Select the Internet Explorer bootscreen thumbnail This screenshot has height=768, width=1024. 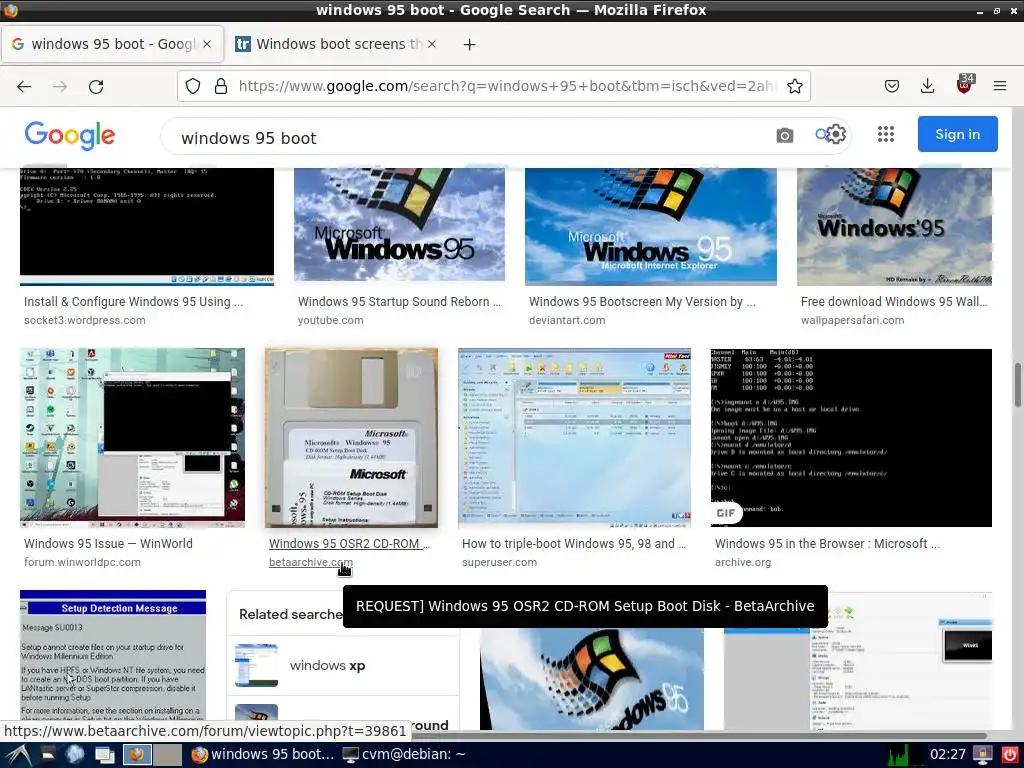pyautogui.click(x=650, y=227)
